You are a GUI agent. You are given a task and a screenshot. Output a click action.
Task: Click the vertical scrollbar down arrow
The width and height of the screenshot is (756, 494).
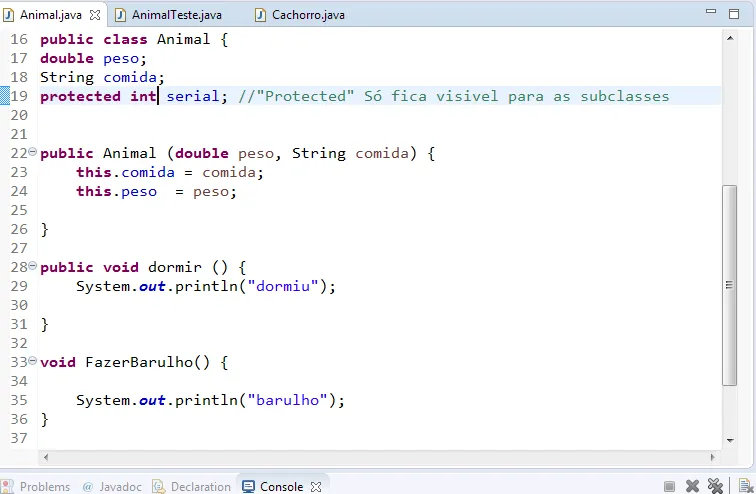pos(730,440)
